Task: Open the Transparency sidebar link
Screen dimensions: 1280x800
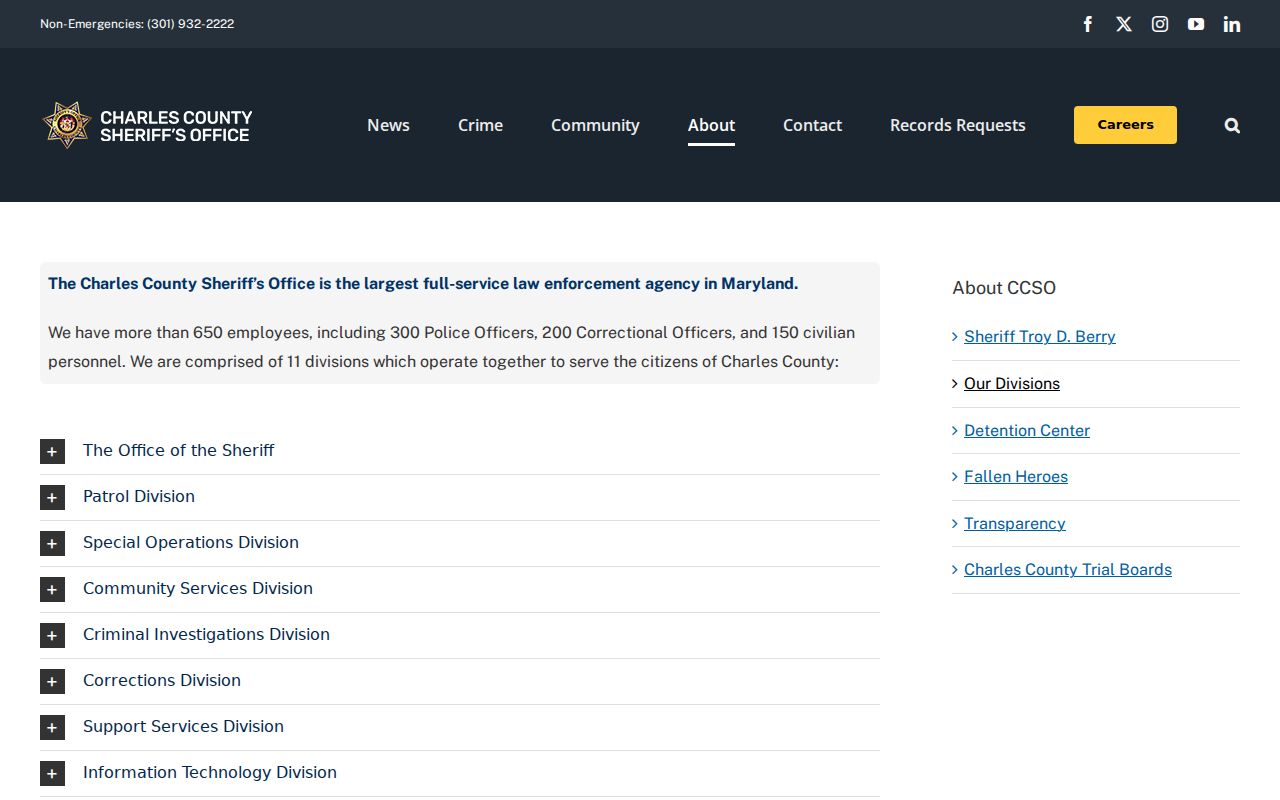Action: coord(1015,524)
